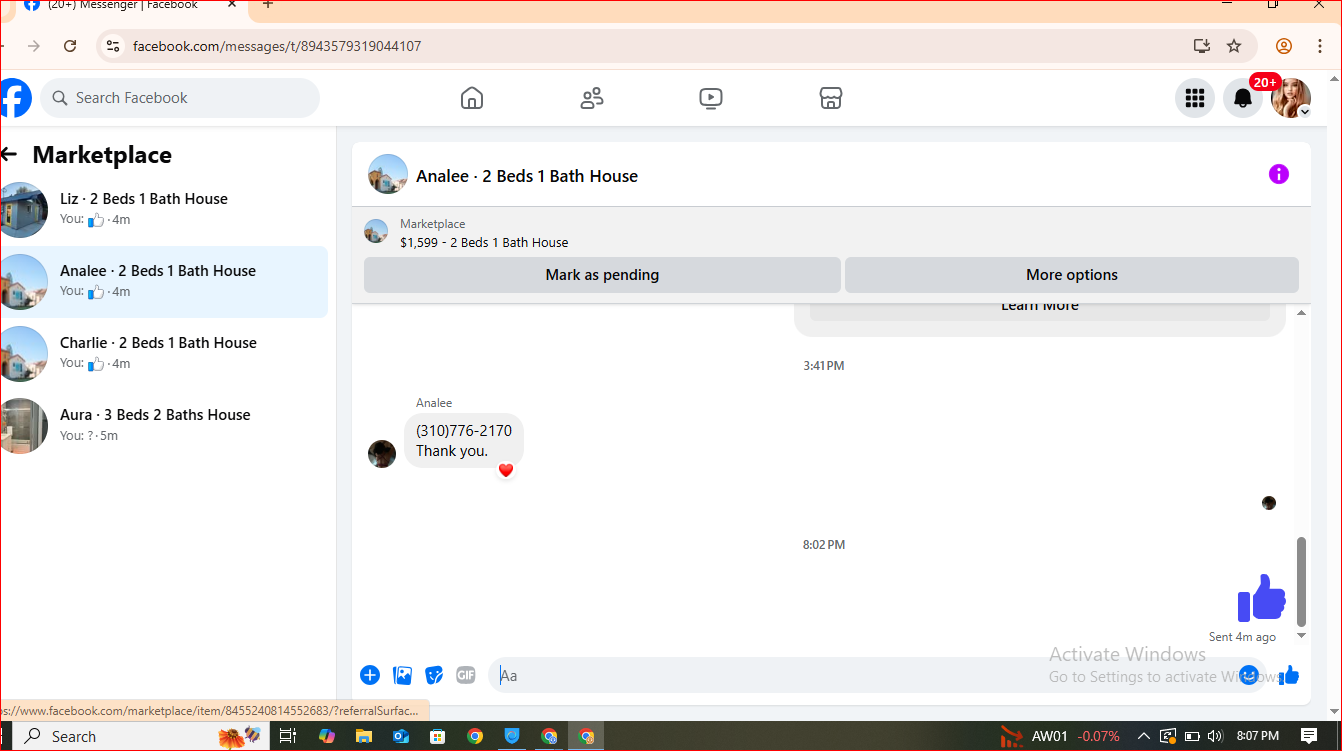Click Aura's listing thumbnail
Screen dimensions: 1342x751
pos(23,426)
